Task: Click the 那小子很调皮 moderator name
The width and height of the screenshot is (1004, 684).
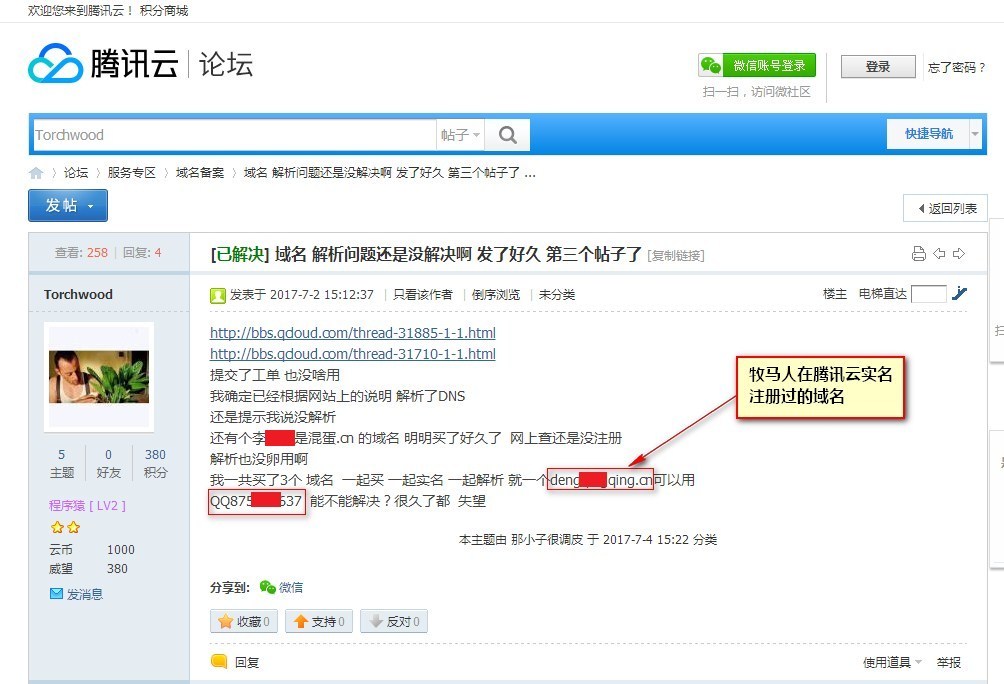Action: coord(547,540)
